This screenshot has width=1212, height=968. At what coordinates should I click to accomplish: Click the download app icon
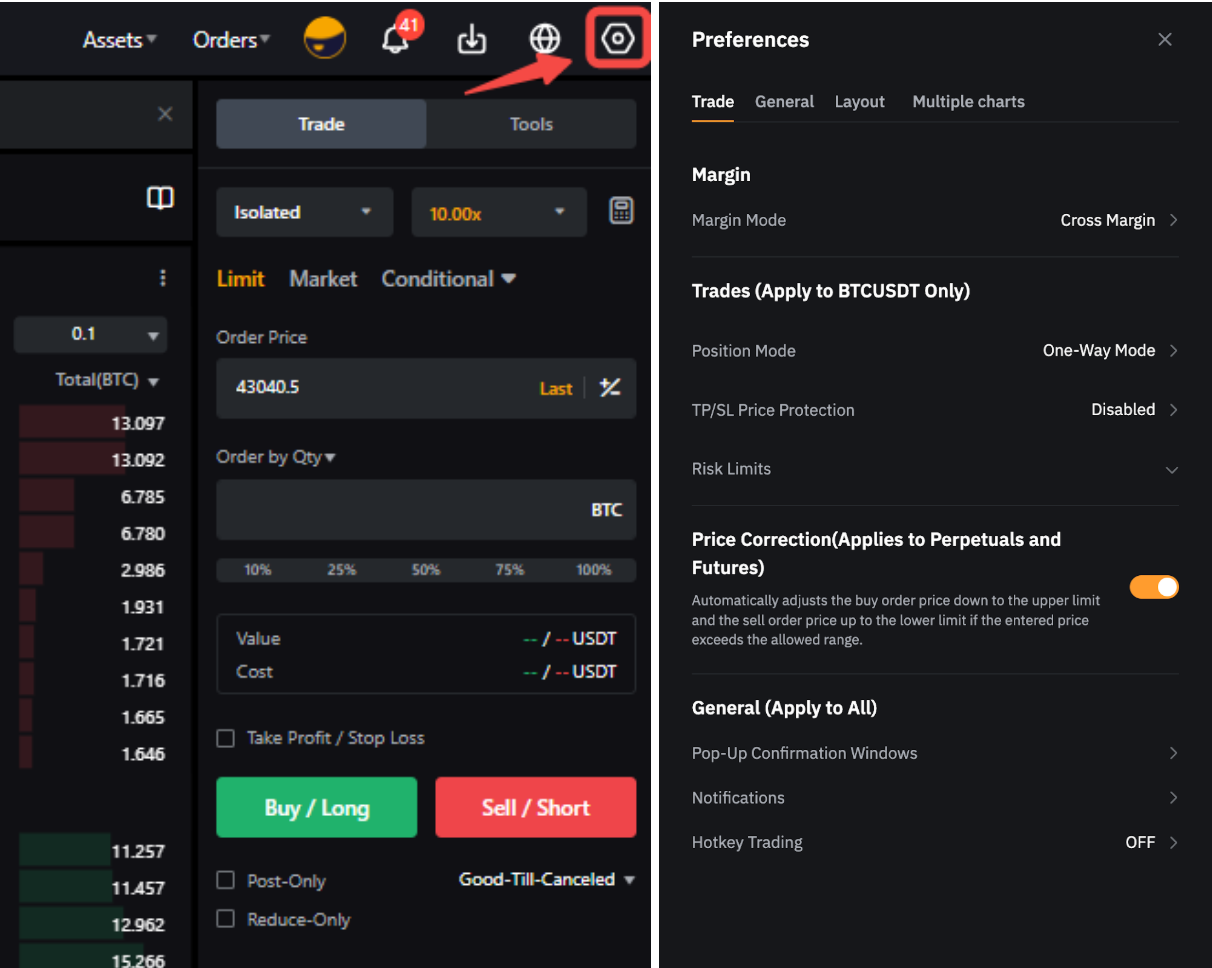[x=471, y=40]
